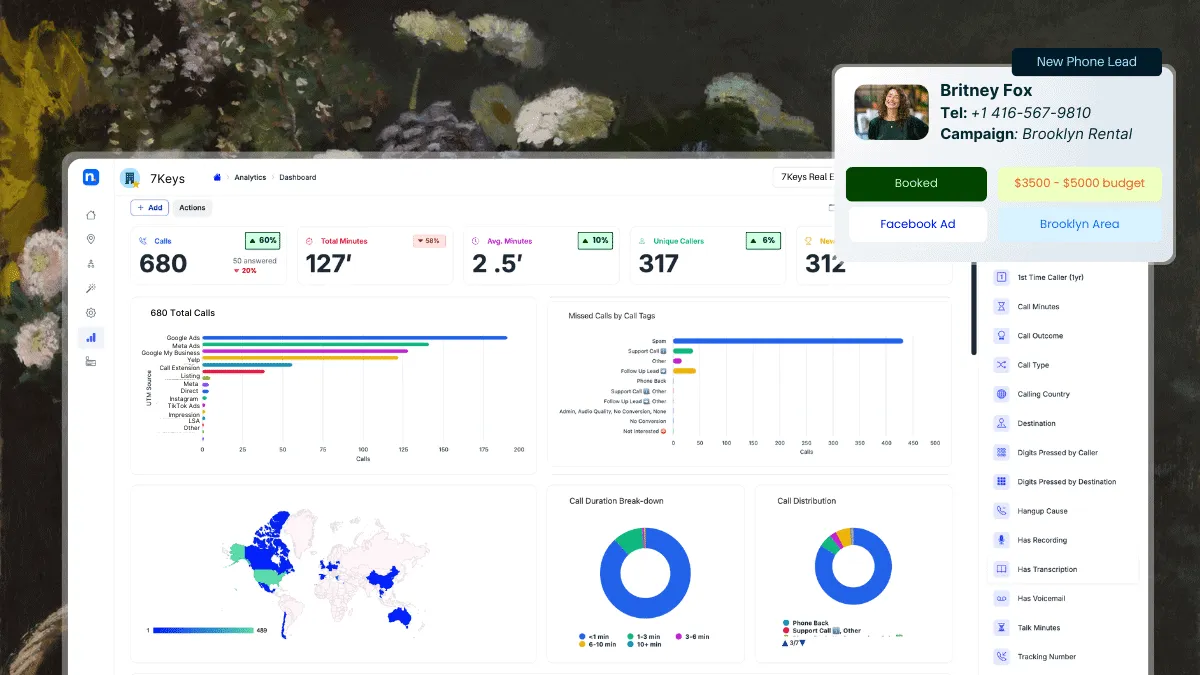
Task: Click the Add button
Action: click(149, 208)
